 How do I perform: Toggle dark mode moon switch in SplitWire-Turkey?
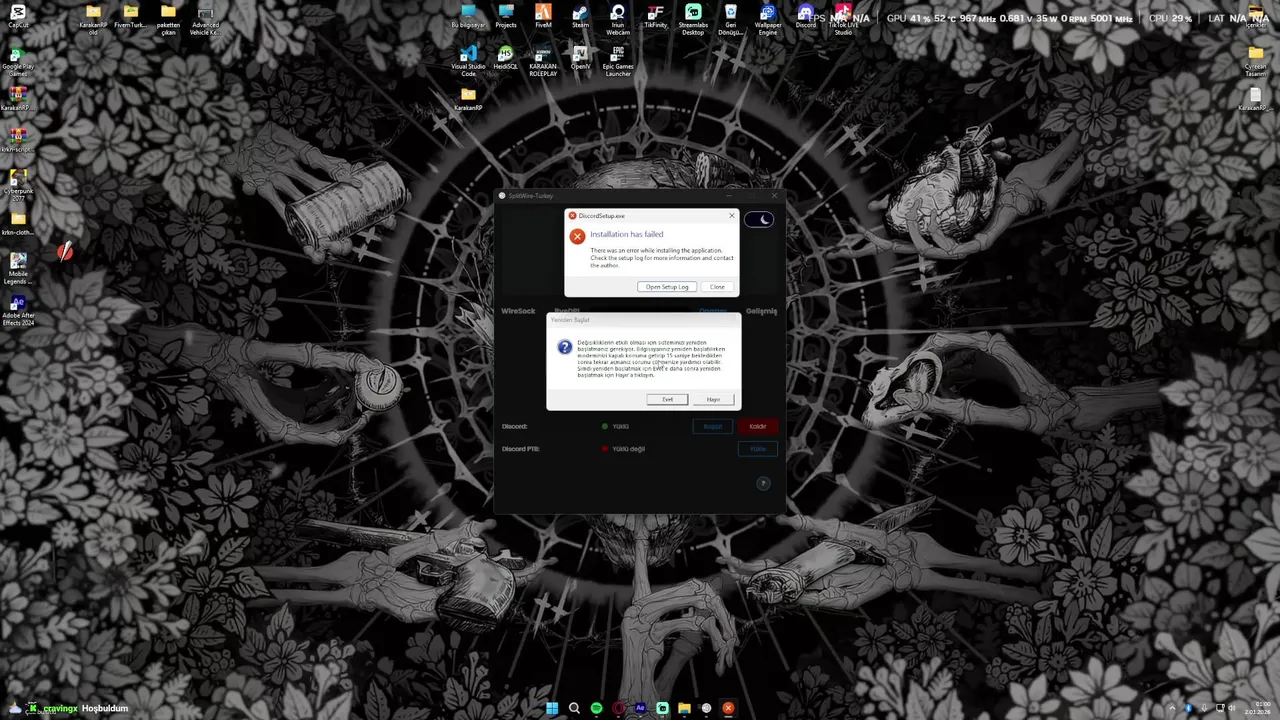point(759,220)
